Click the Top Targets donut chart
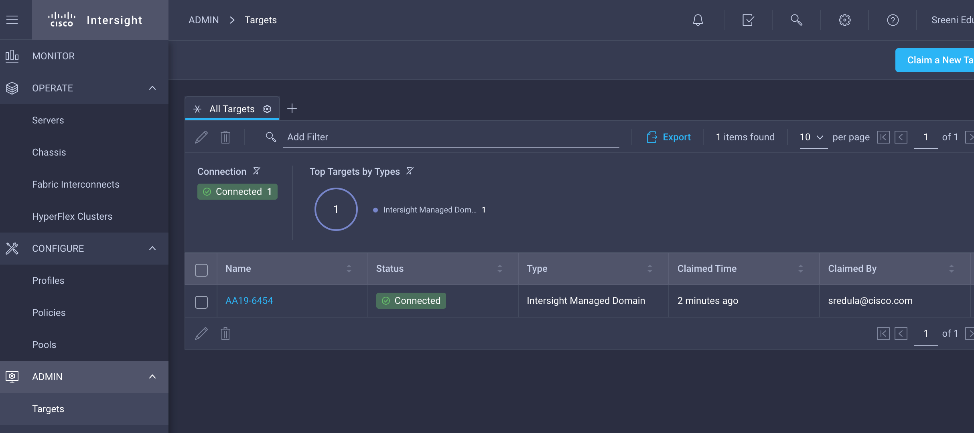974x433 pixels. point(336,209)
